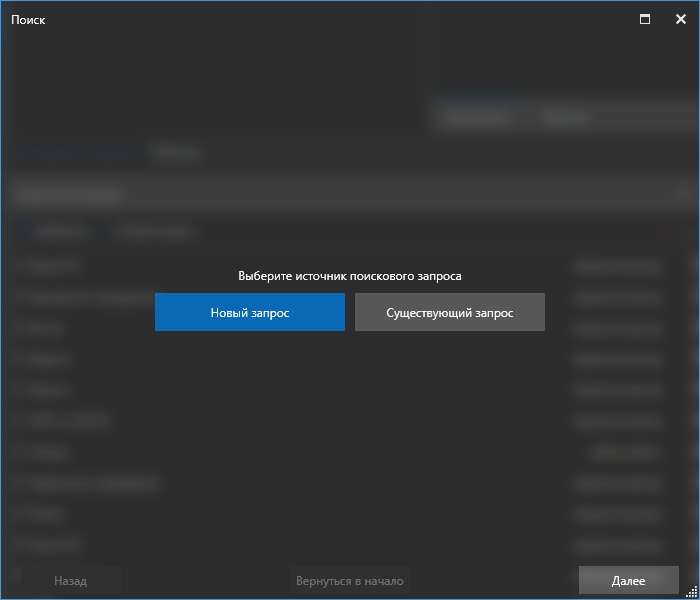Click the prompt text above the query buttons
Screen dimensions: 700x600
click(349, 275)
